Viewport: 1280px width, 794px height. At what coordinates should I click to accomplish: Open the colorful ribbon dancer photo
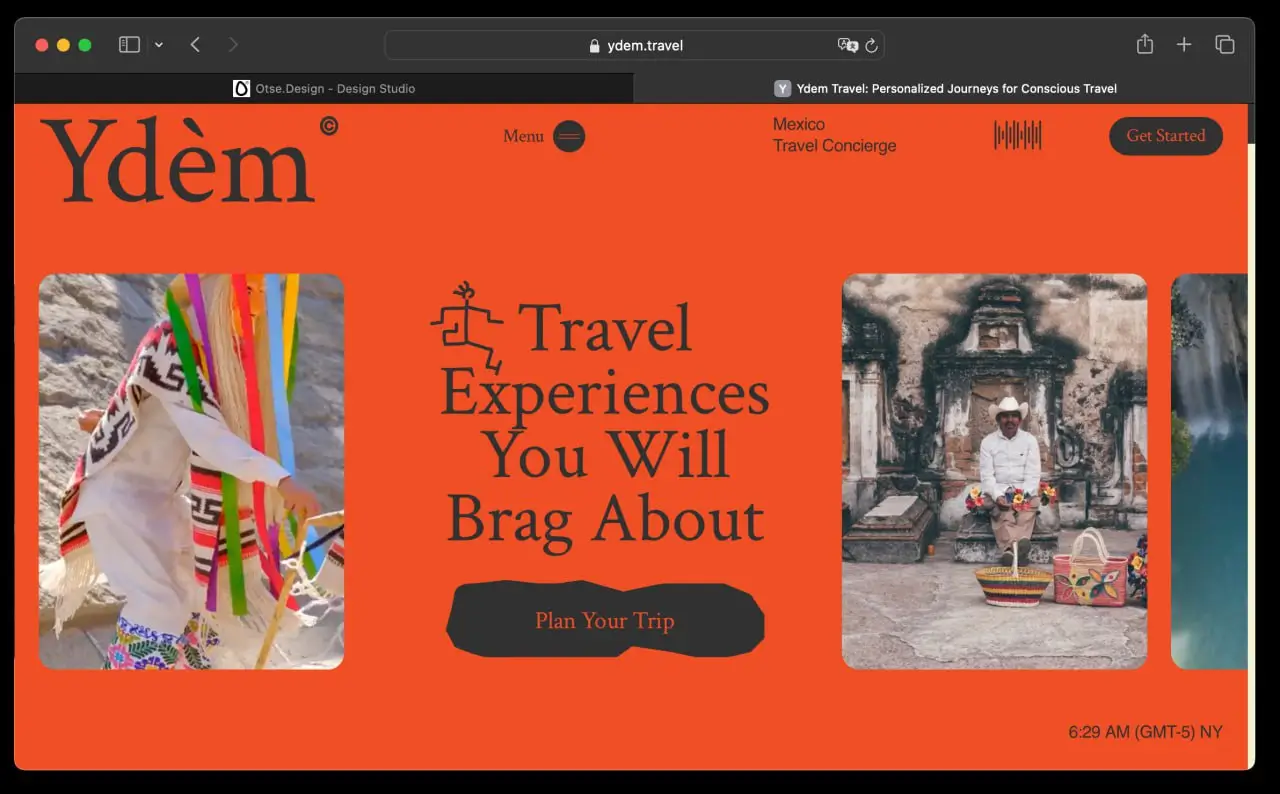(191, 471)
